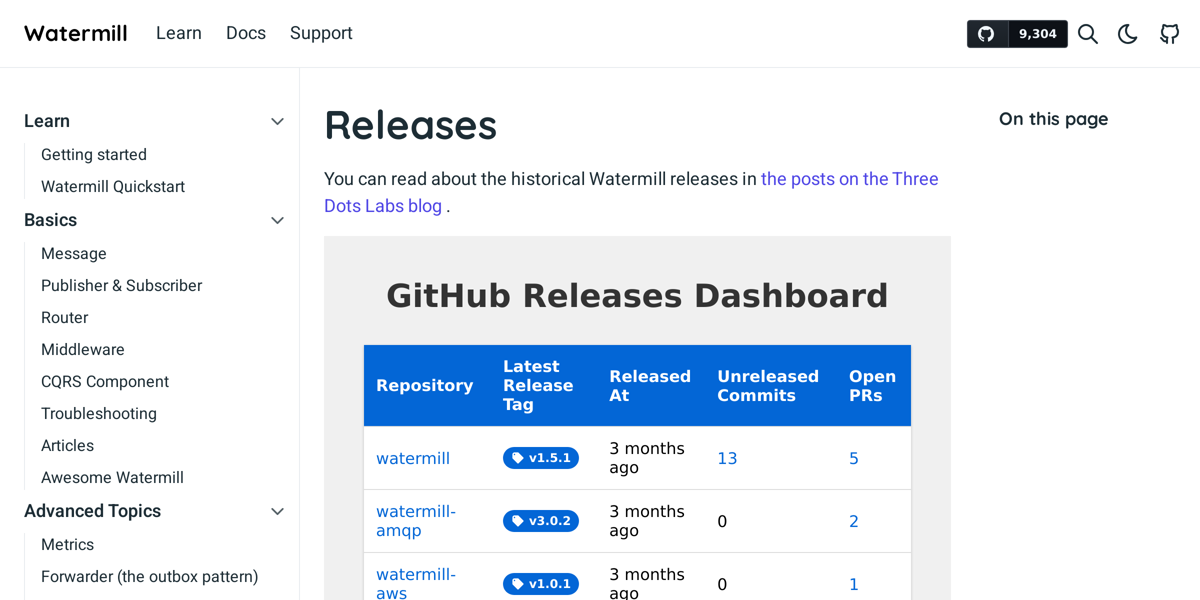Select the v1.0.1 release tag badge
The width and height of the screenshot is (1200, 600).
pyautogui.click(x=541, y=583)
